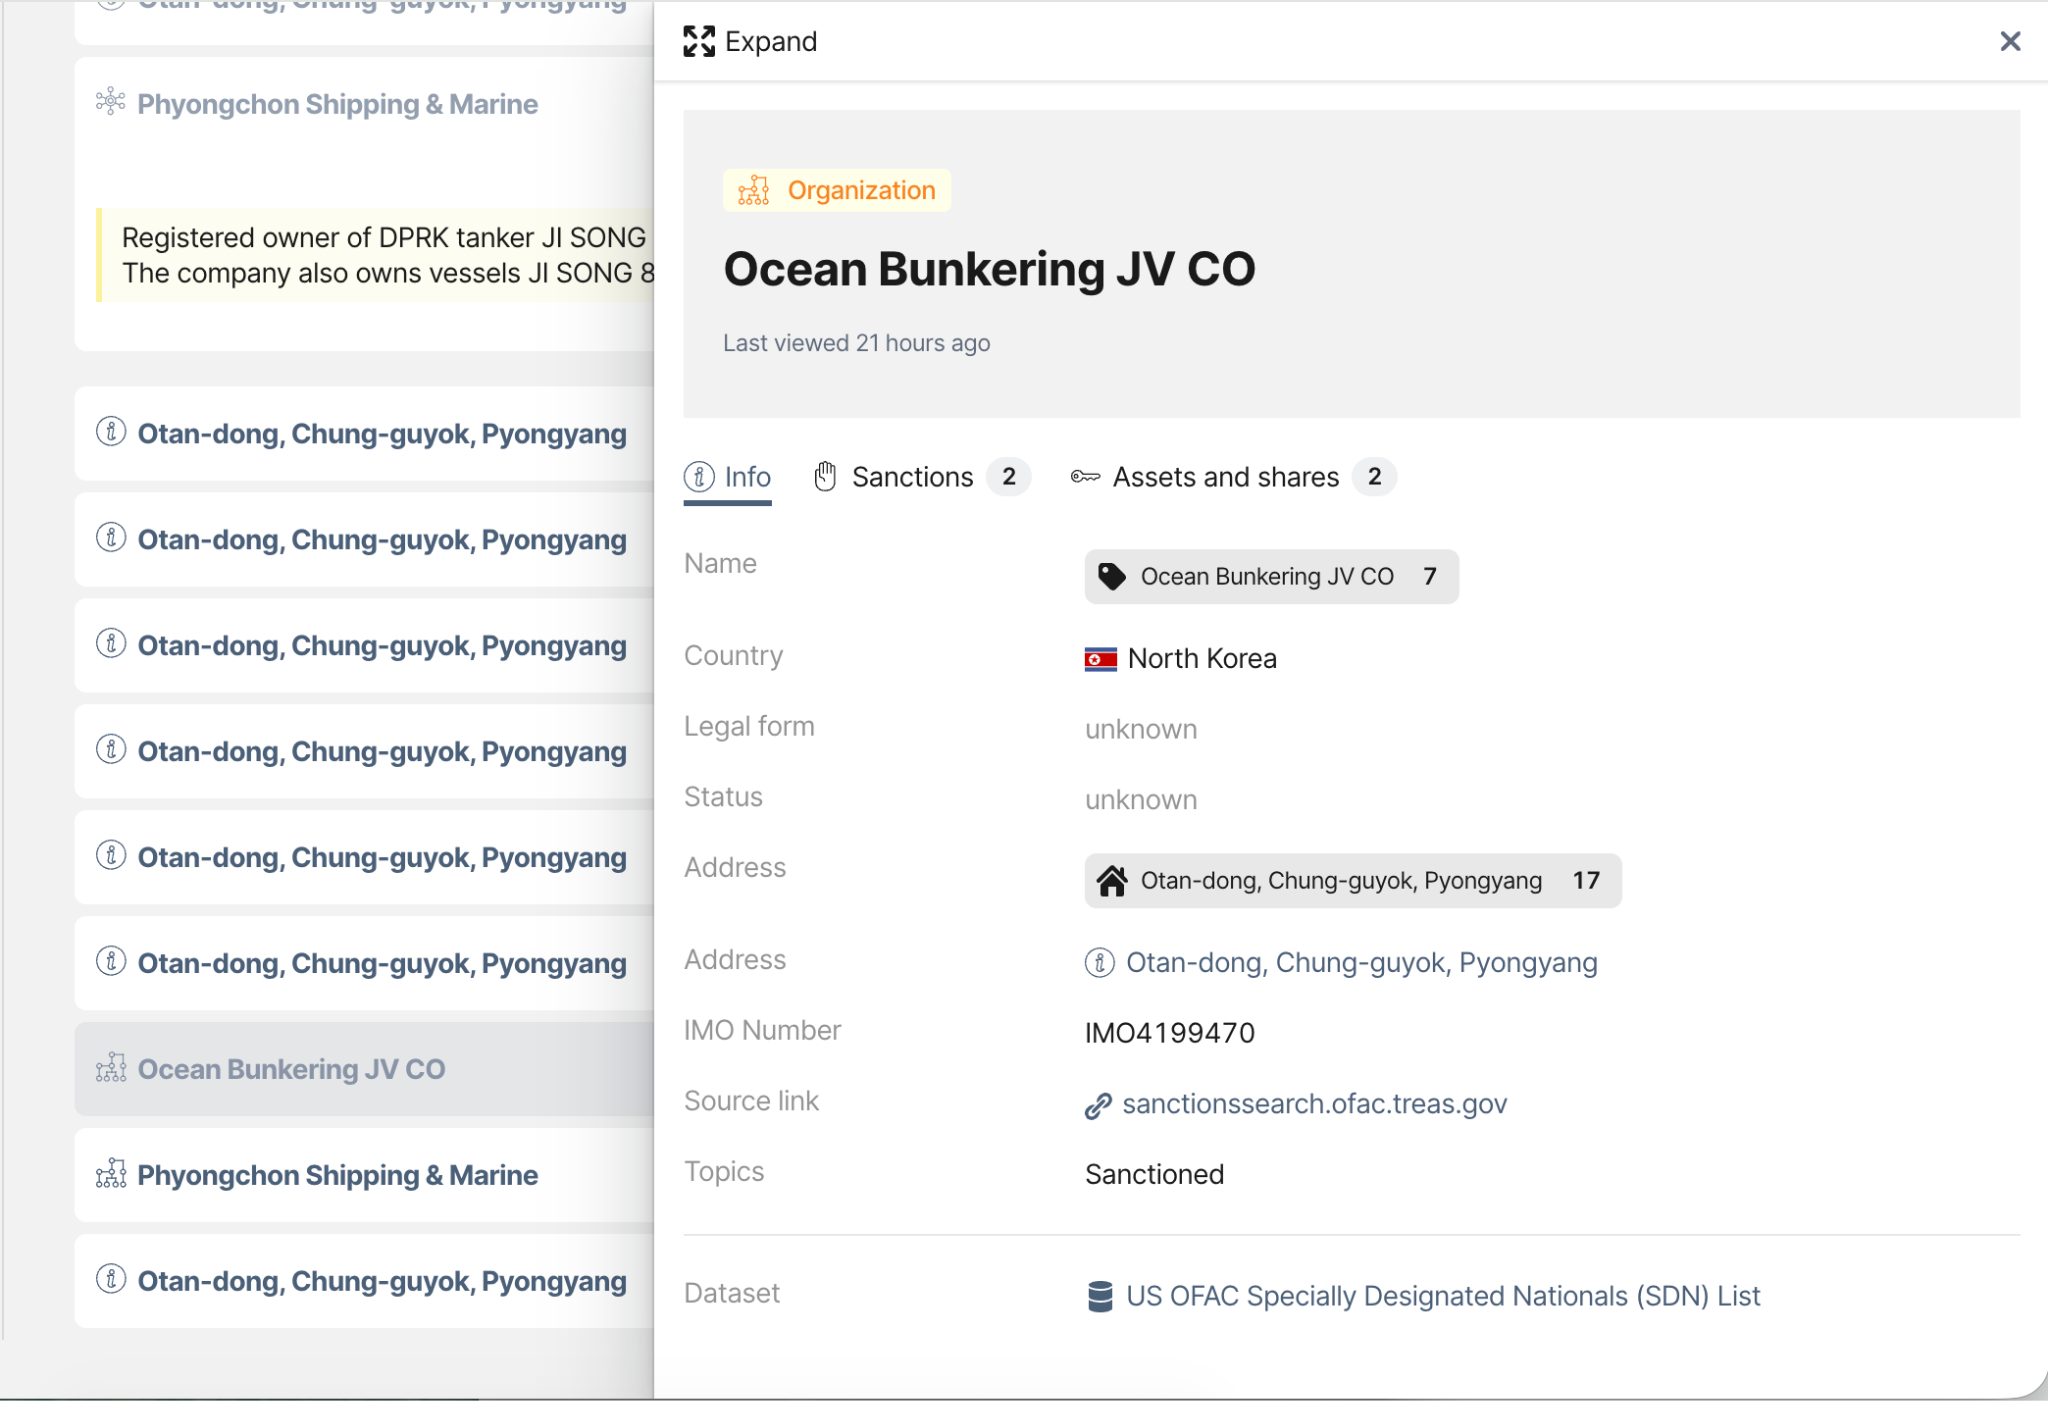
Task: Click the Sanctions count badge 2
Action: click(x=1009, y=477)
